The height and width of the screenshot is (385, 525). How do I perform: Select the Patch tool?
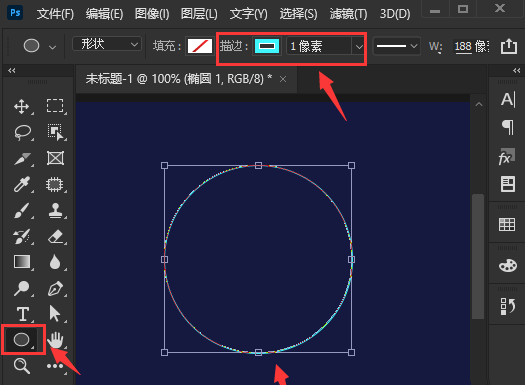click(55, 184)
